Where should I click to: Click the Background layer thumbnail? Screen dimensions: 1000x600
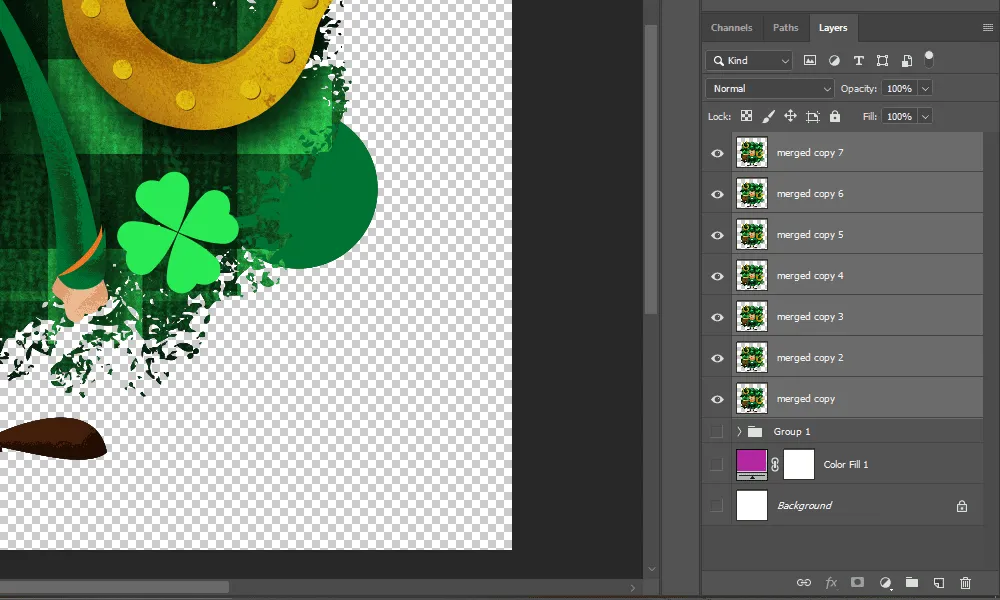point(752,505)
